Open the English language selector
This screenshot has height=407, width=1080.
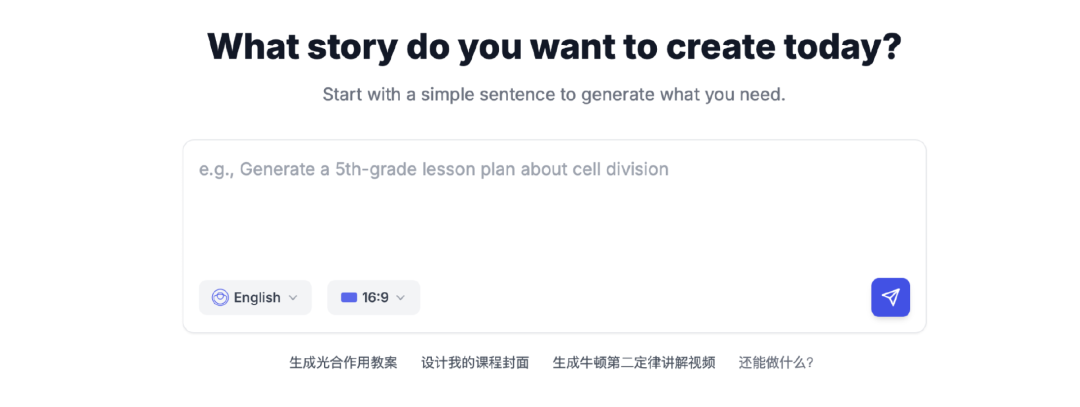(255, 297)
